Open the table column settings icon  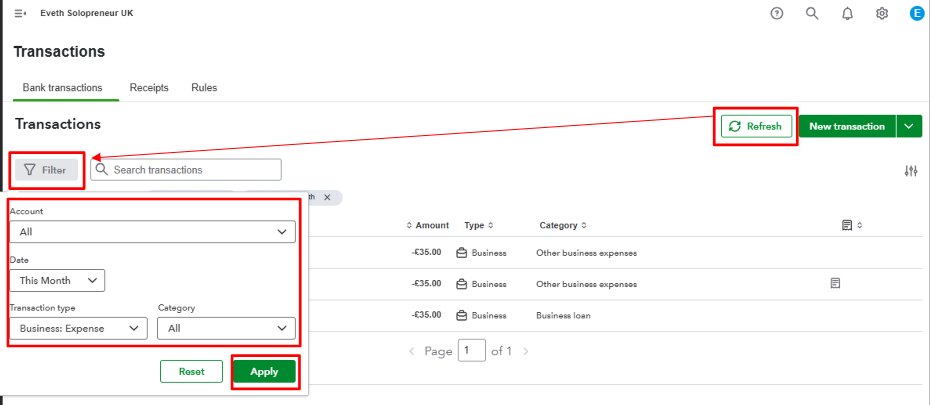pyautogui.click(x=910, y=171)
